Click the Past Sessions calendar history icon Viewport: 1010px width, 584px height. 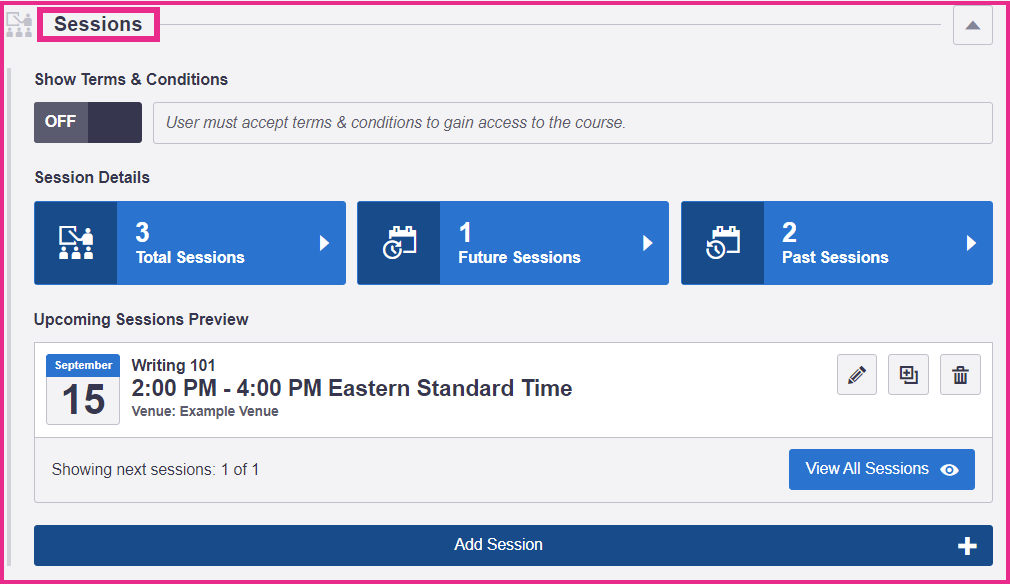point(723,243)
